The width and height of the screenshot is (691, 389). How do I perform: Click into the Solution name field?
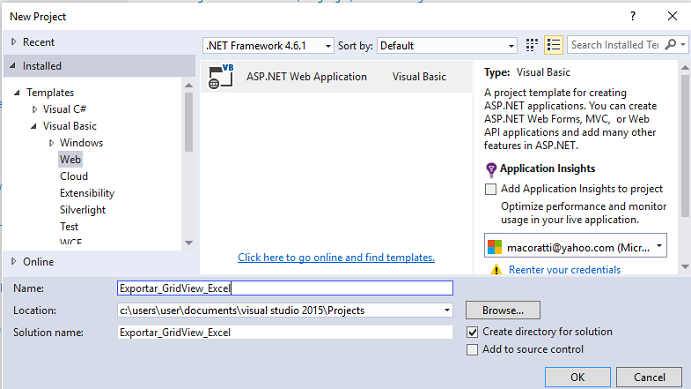coord(285,332)
